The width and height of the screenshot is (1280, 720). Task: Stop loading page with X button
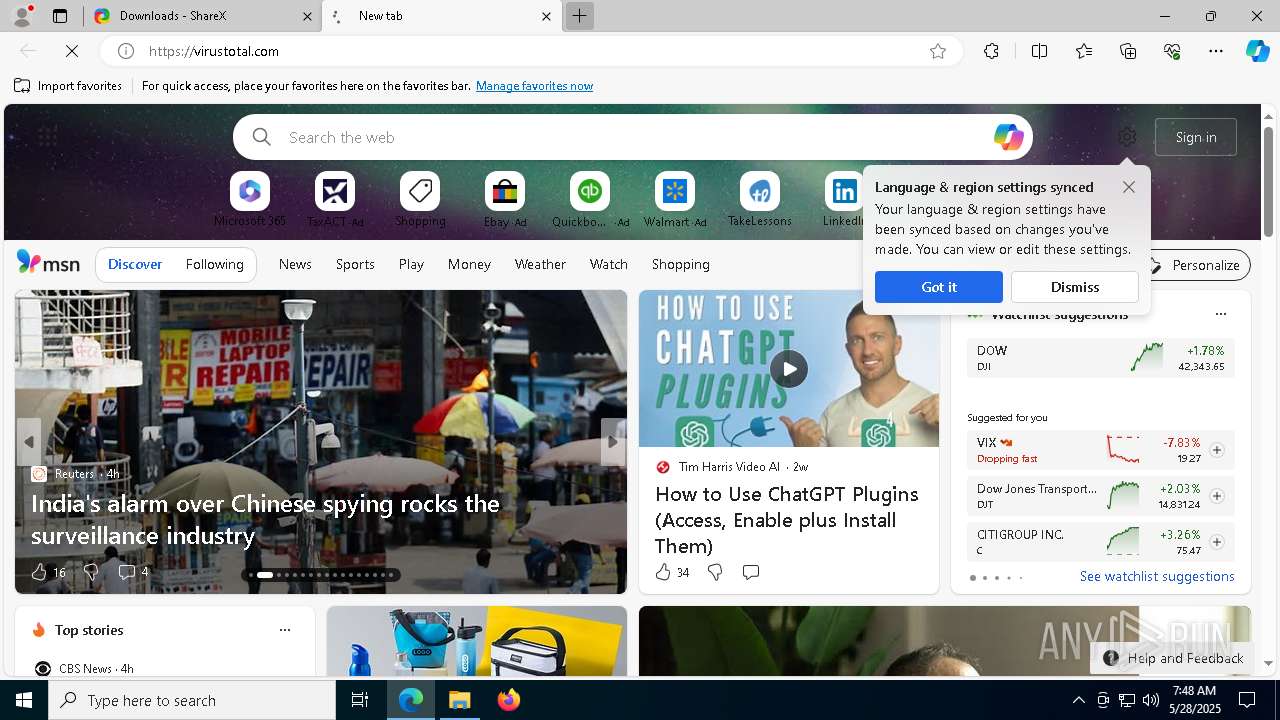click(x=73, y=51)
